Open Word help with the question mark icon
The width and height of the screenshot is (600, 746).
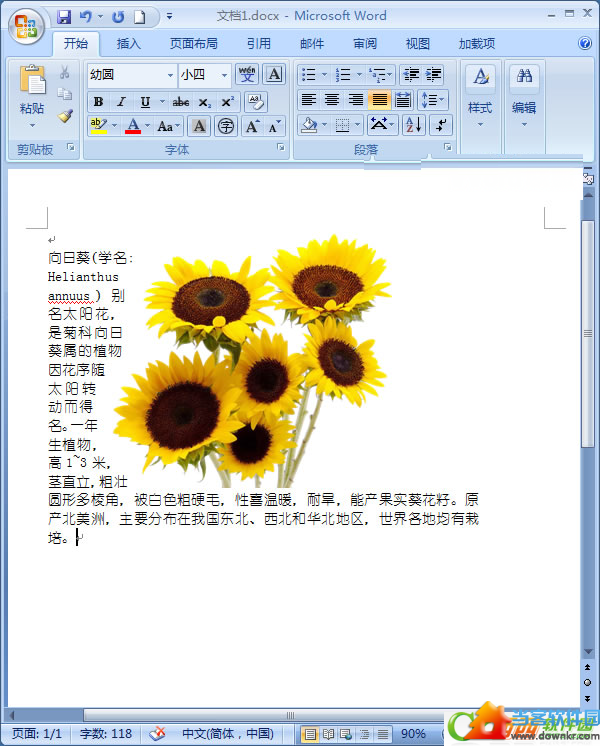tap(585, 44)
